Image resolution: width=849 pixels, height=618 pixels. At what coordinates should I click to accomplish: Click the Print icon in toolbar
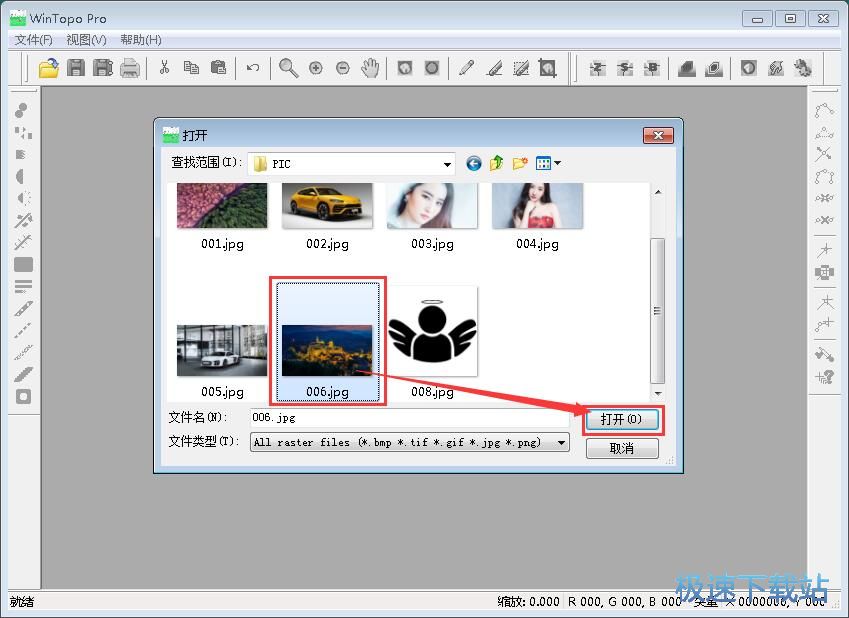tap(130, 68)
